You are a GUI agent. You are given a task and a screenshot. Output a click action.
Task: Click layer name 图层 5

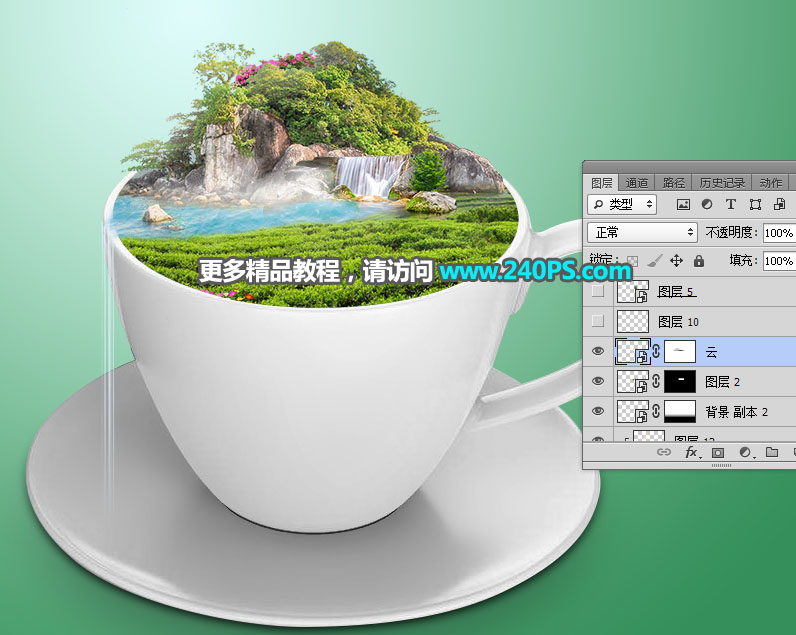675,291
